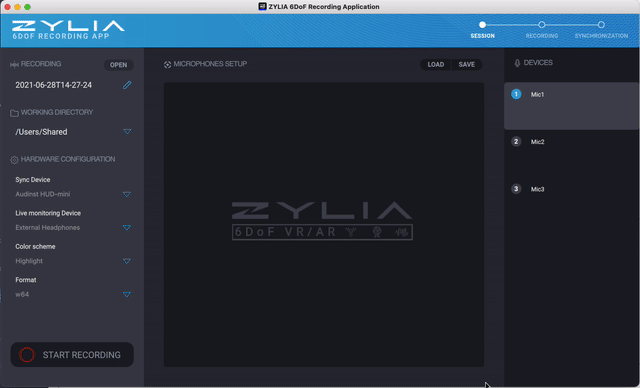The image size is (640, 388).
Task: Open the Working Directory dropdown arrow
Action: [x=127, y=132]
